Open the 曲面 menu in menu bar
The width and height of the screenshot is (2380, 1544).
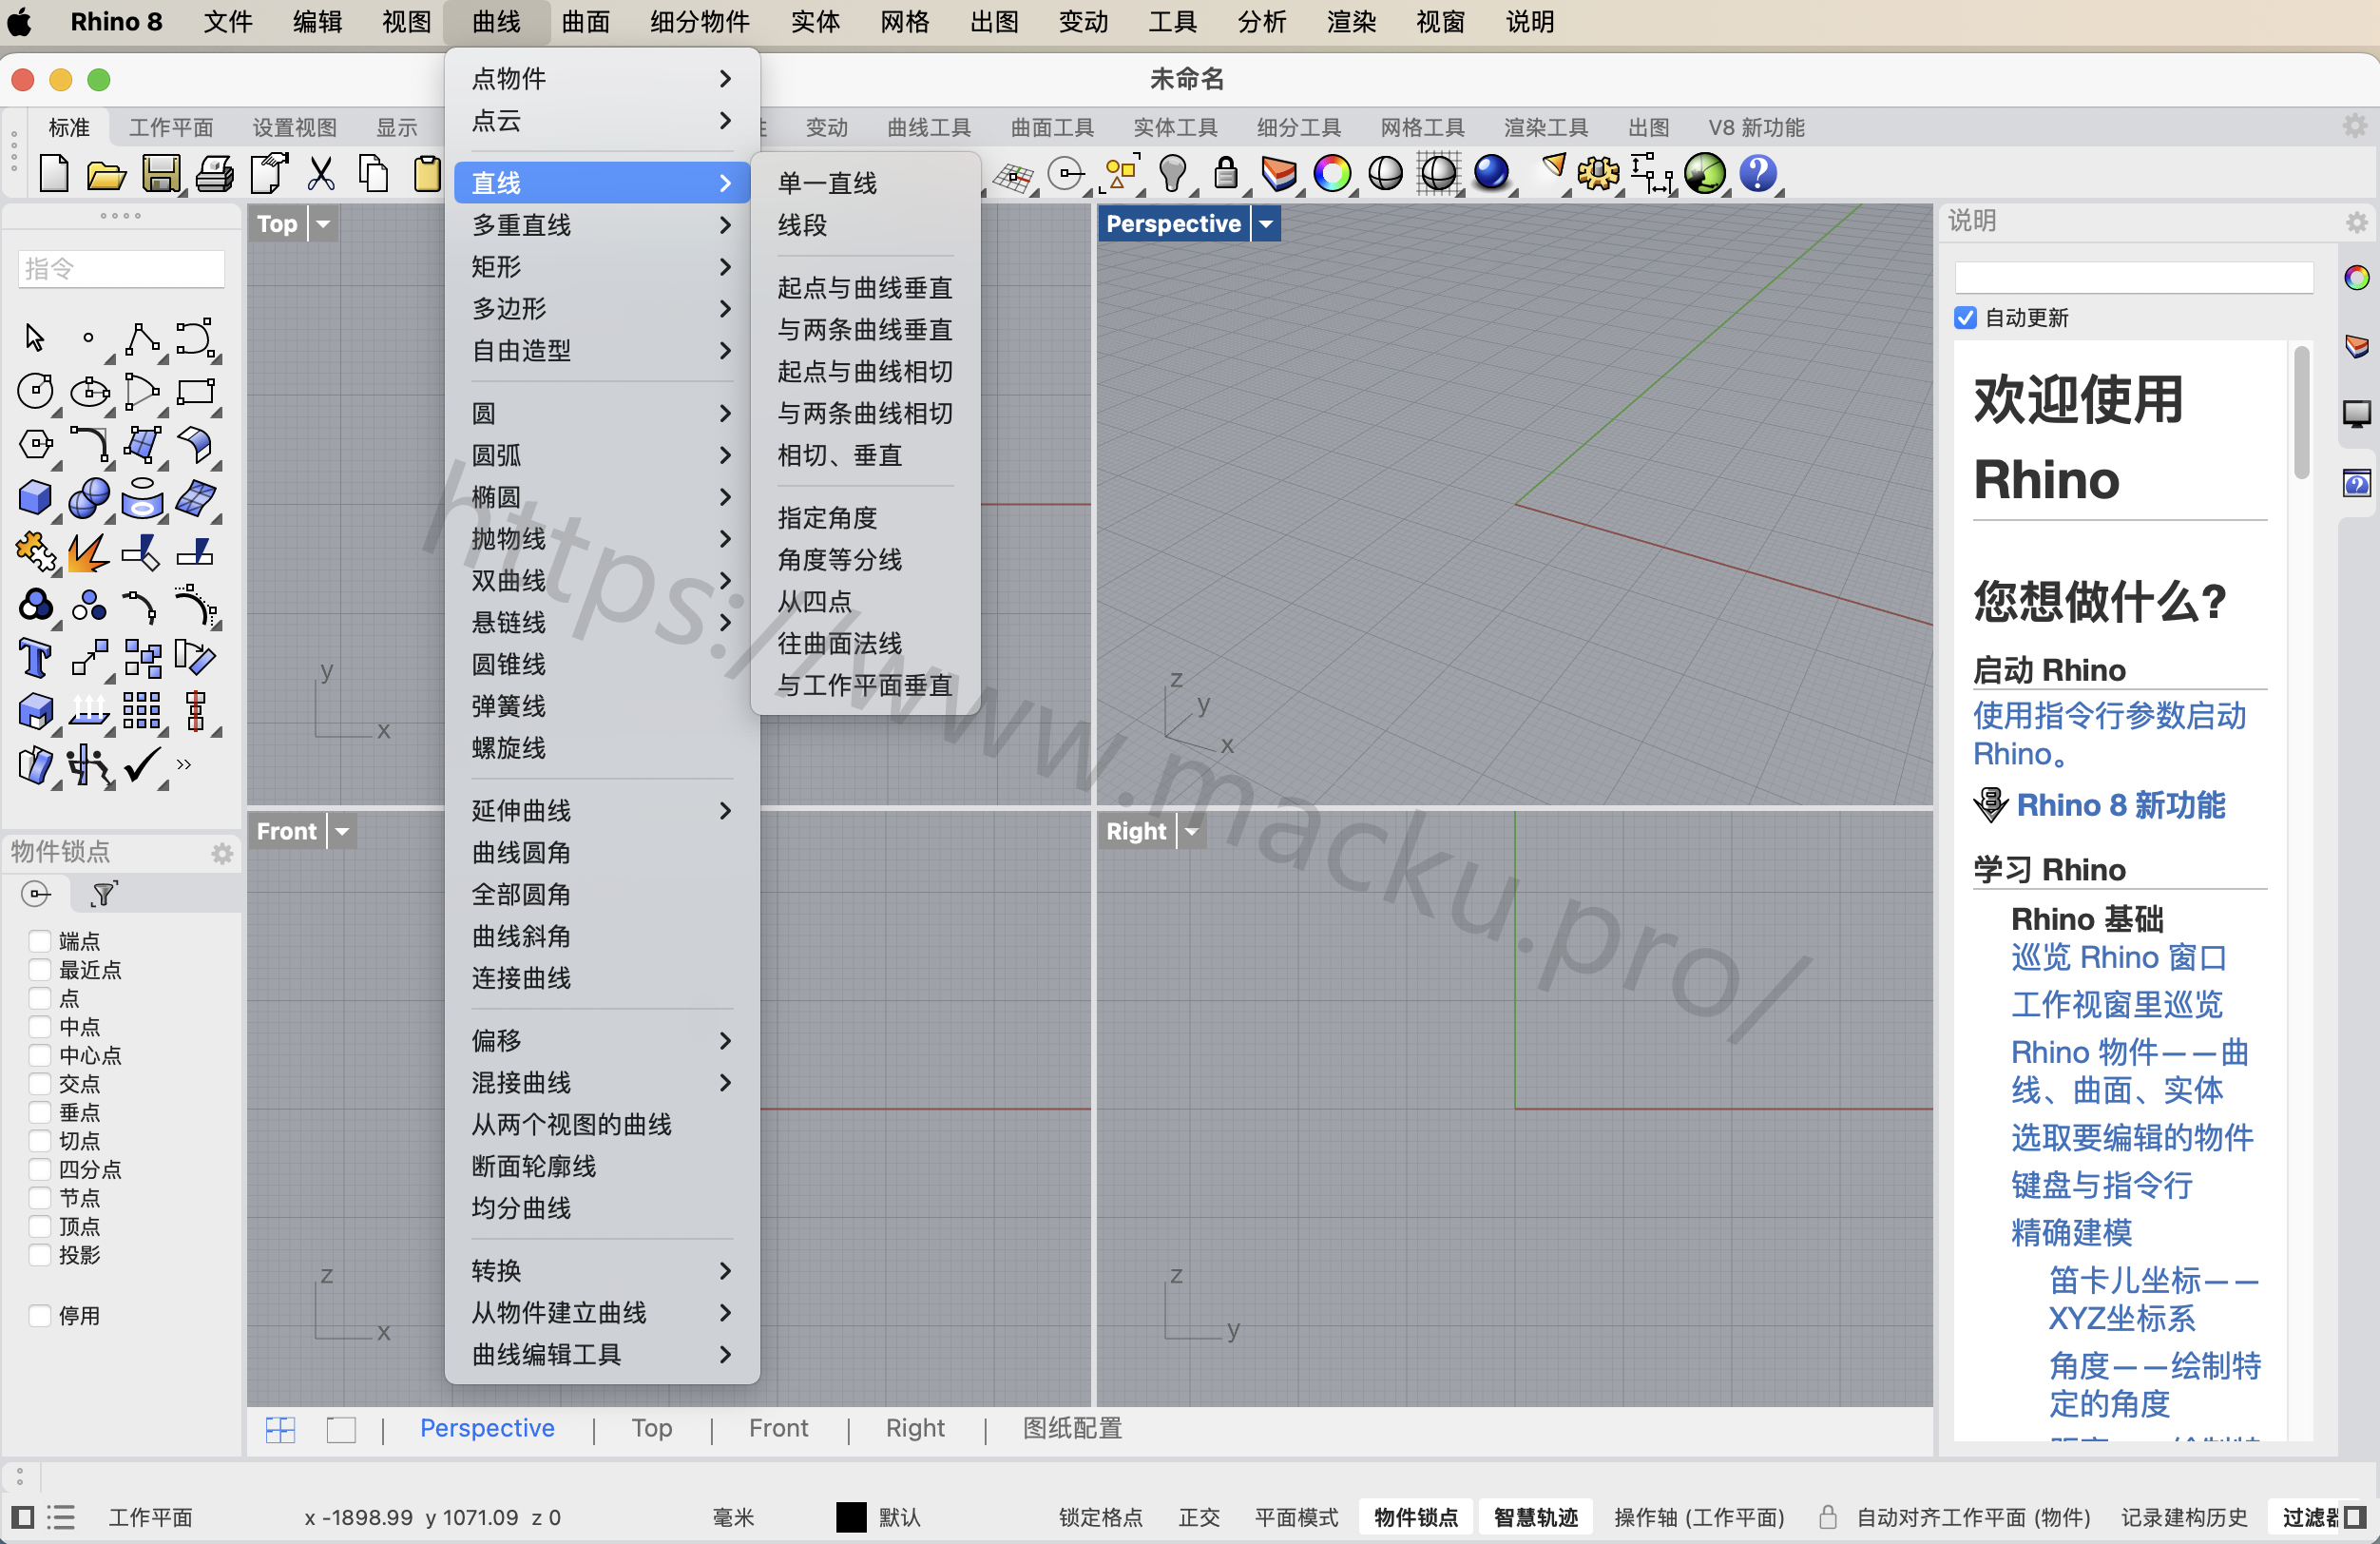click(585, 22)
